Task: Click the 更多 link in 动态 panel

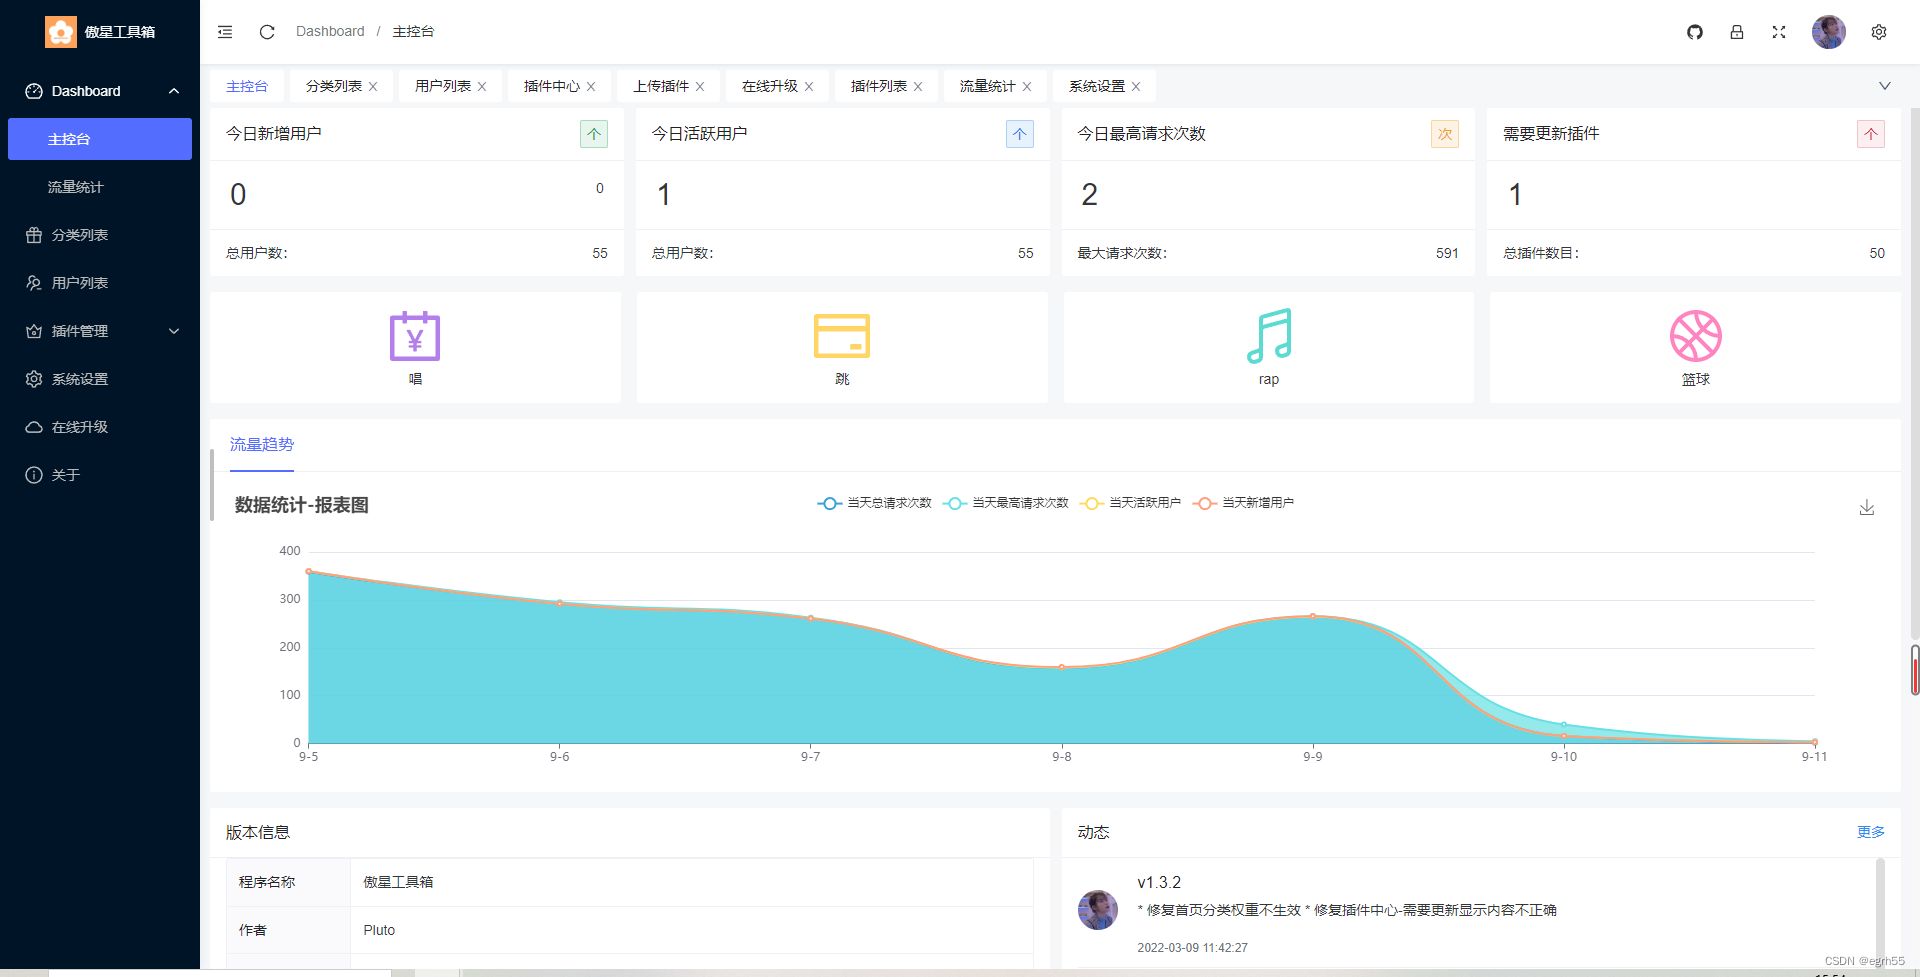Action: [1870, 831]
